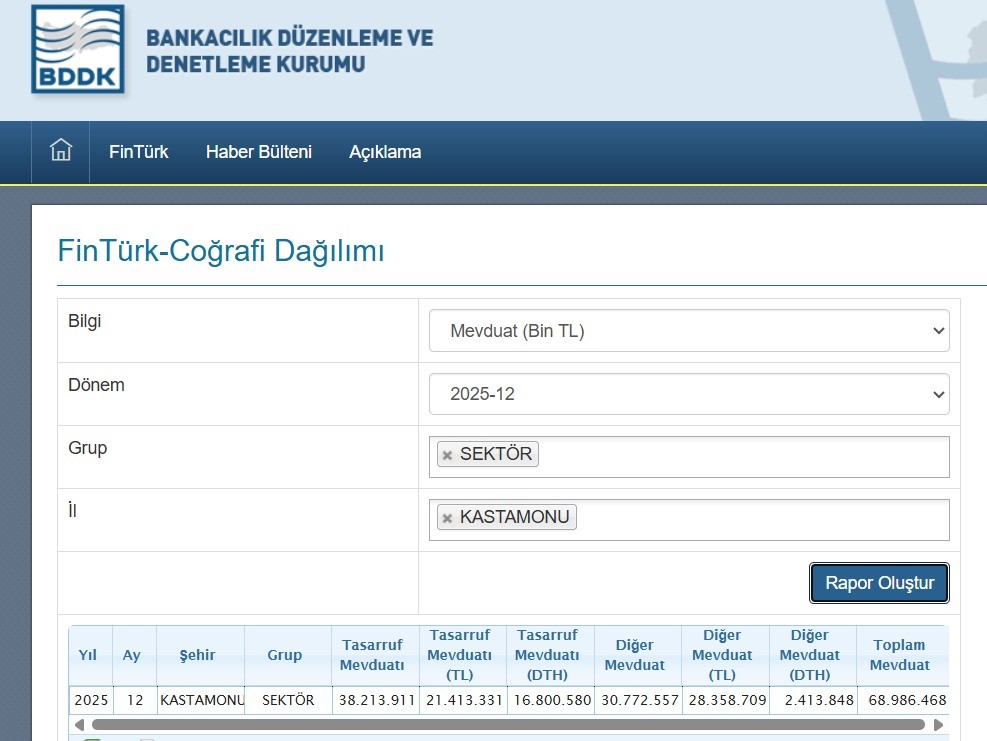Image resolution: width=987 pixels, height=741 pixels.
Task: Open the Dönem dropdown showing 2025-12
Action: click(689, 394)
